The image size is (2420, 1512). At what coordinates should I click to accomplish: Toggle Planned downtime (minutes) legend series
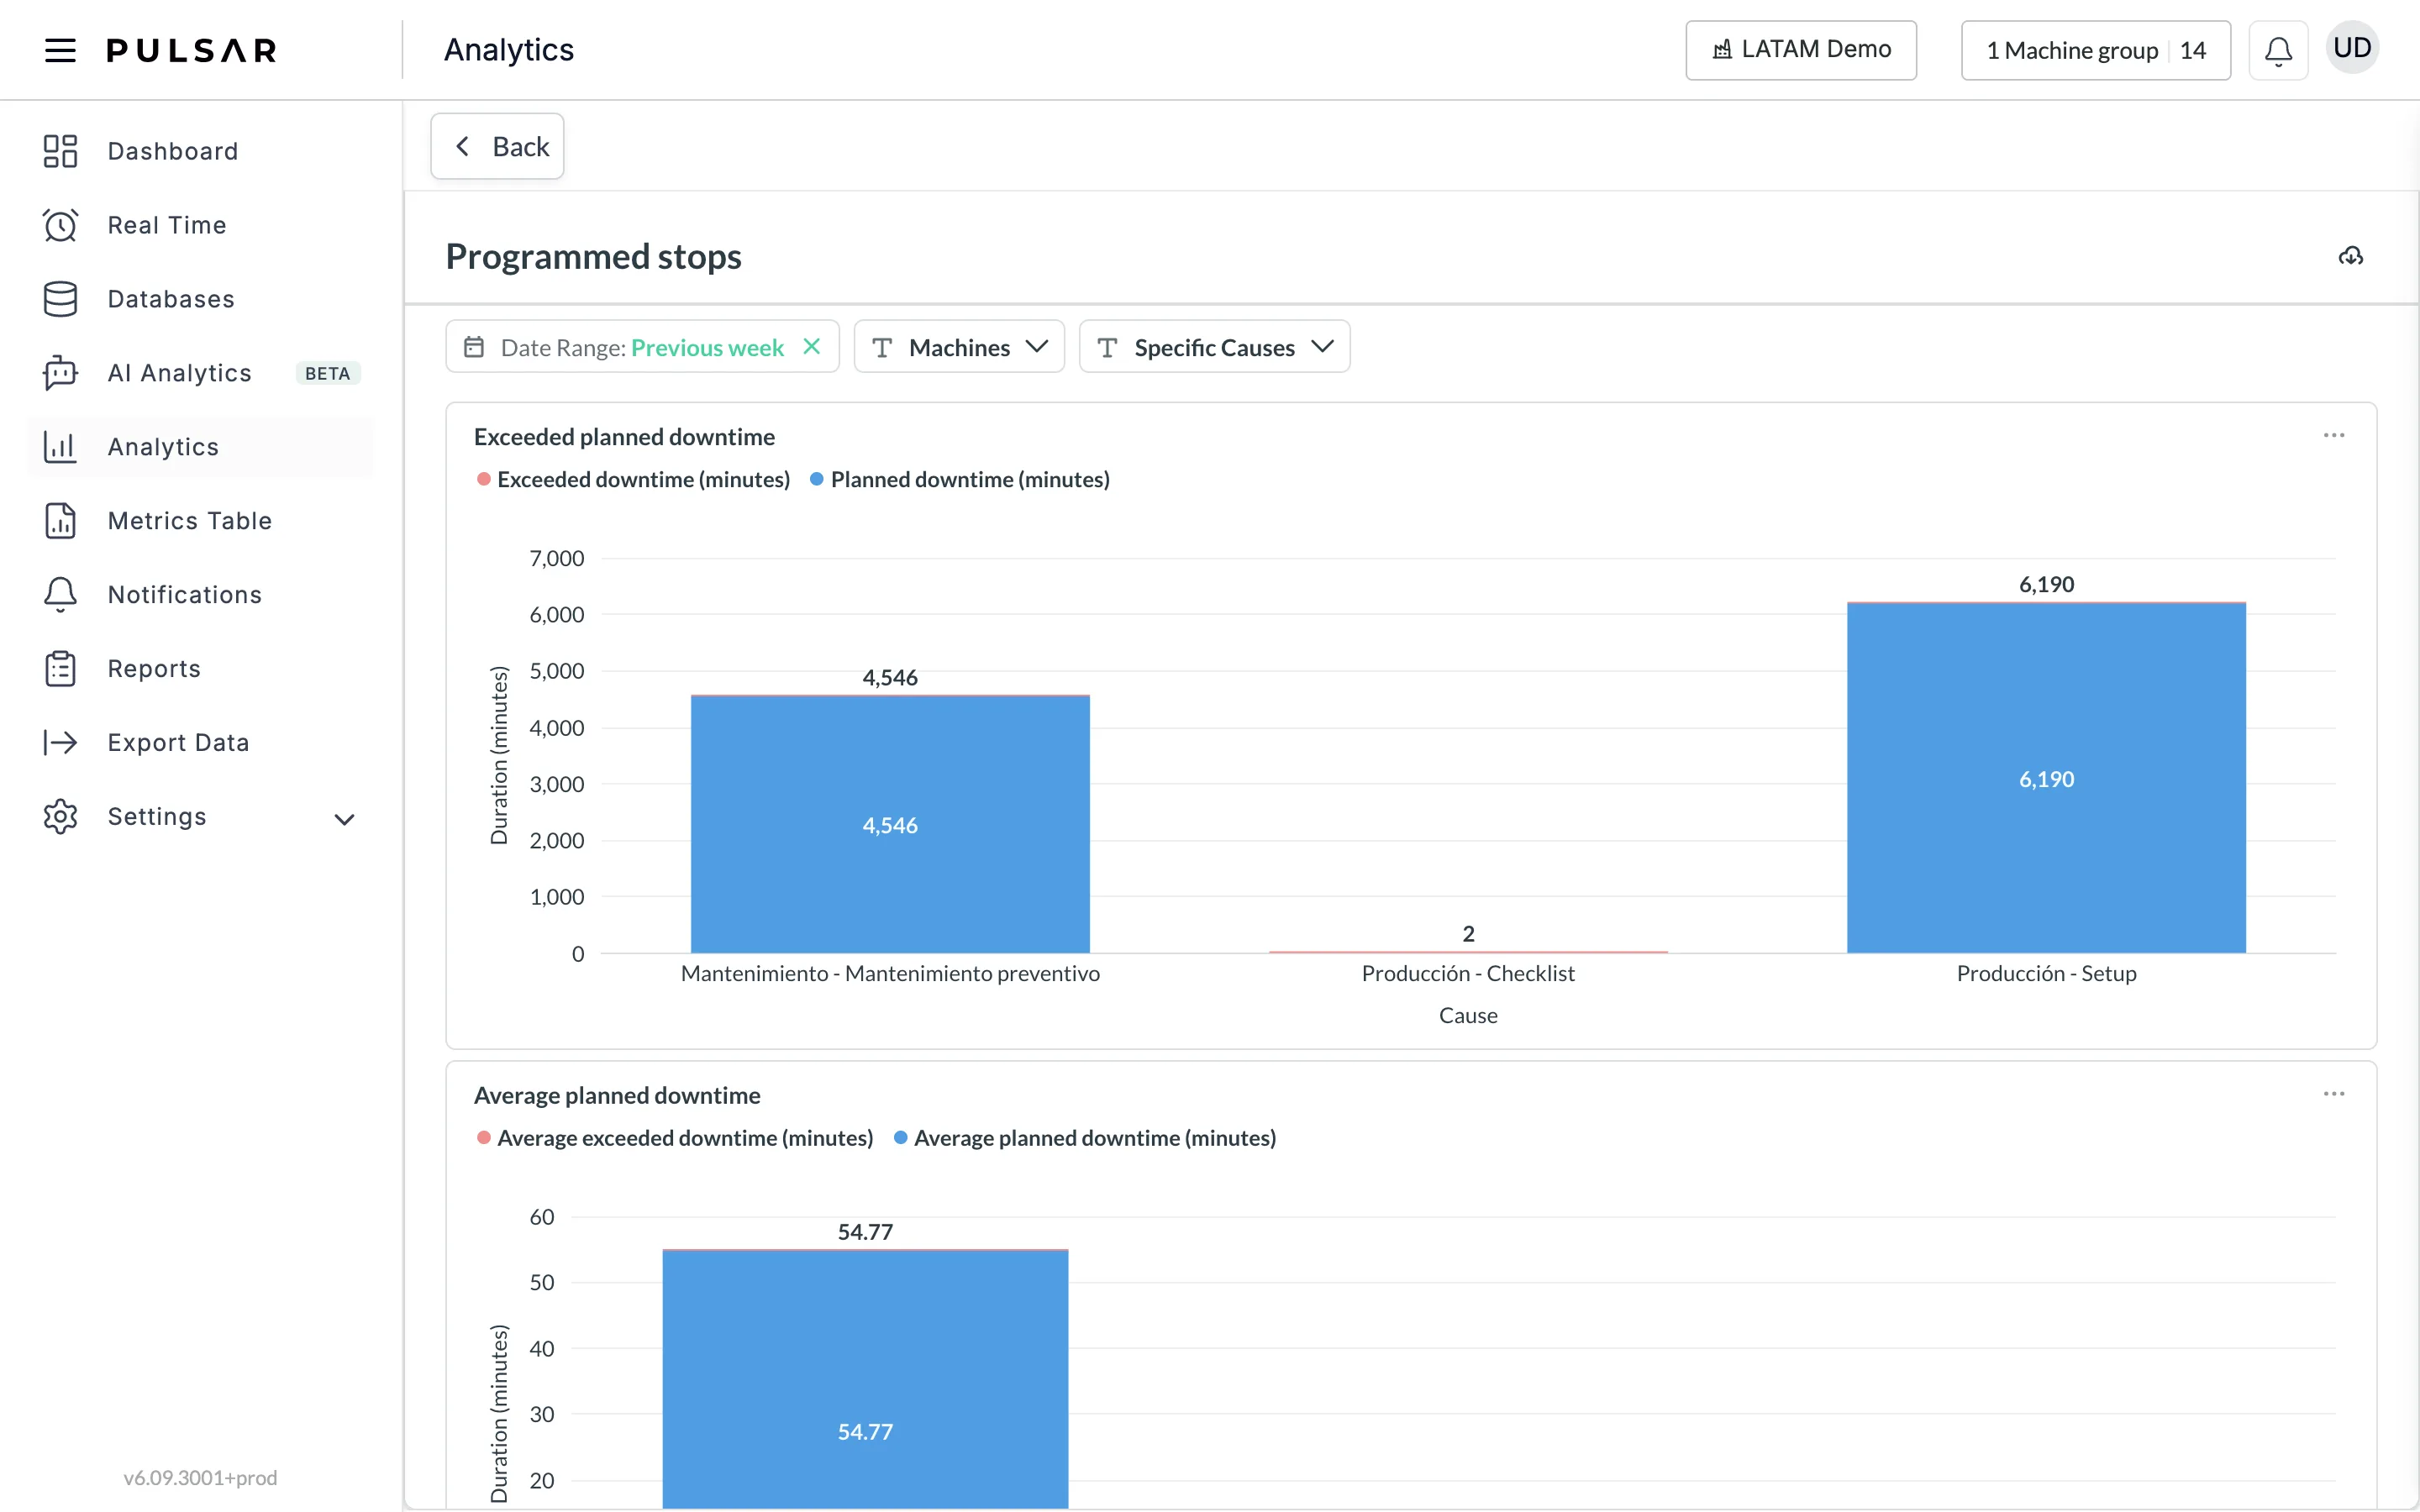click(x=959, y=480)
